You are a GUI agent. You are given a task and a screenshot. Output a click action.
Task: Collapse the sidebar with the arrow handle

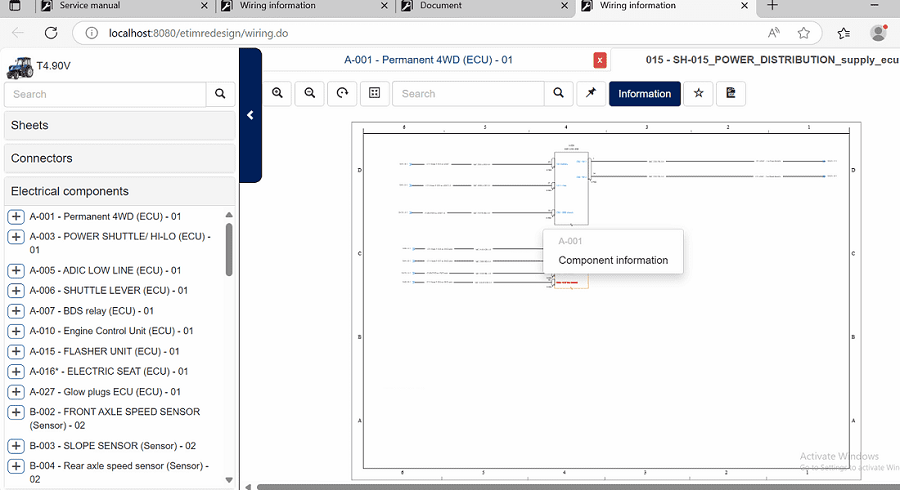point(250,115)
